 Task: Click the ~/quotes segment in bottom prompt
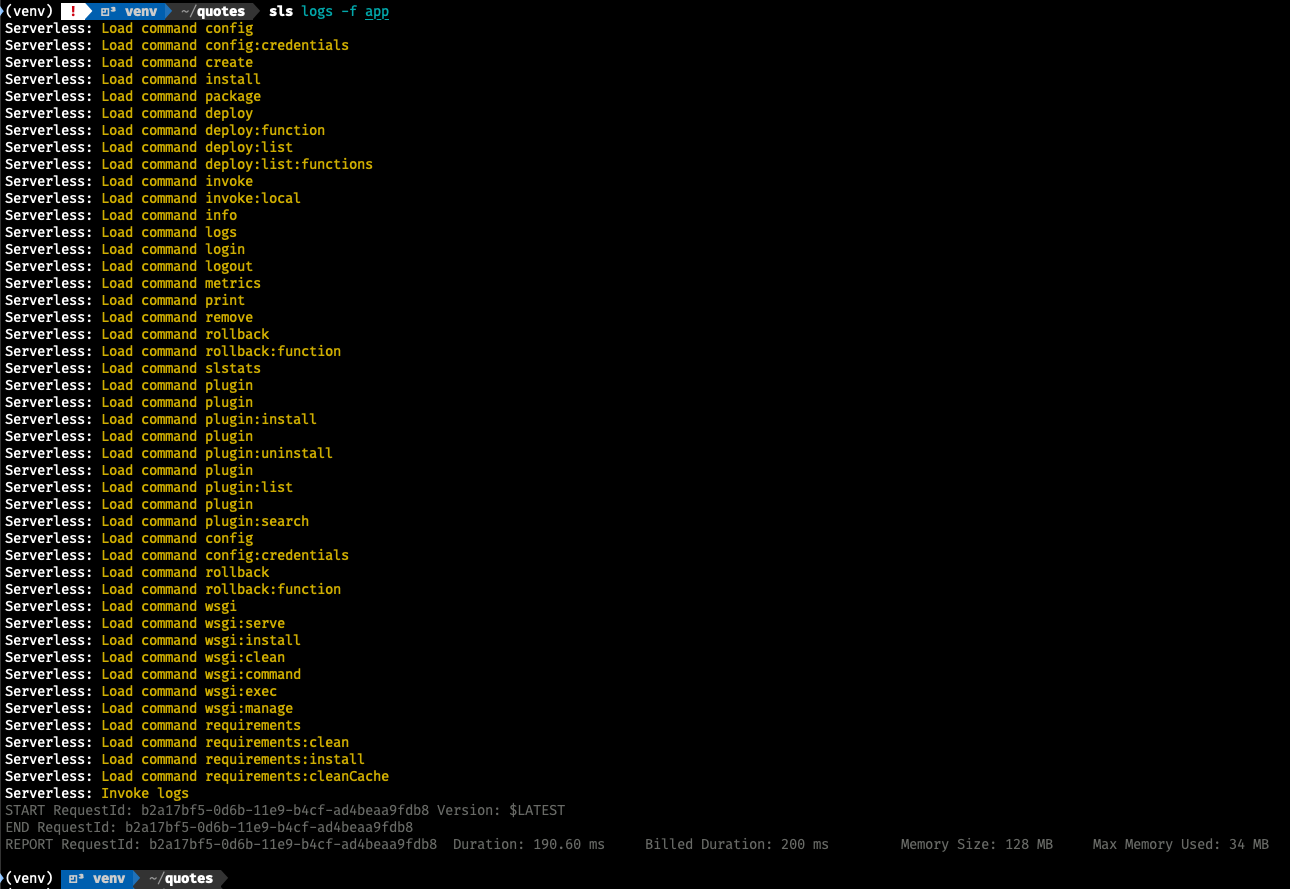(180, 878)
